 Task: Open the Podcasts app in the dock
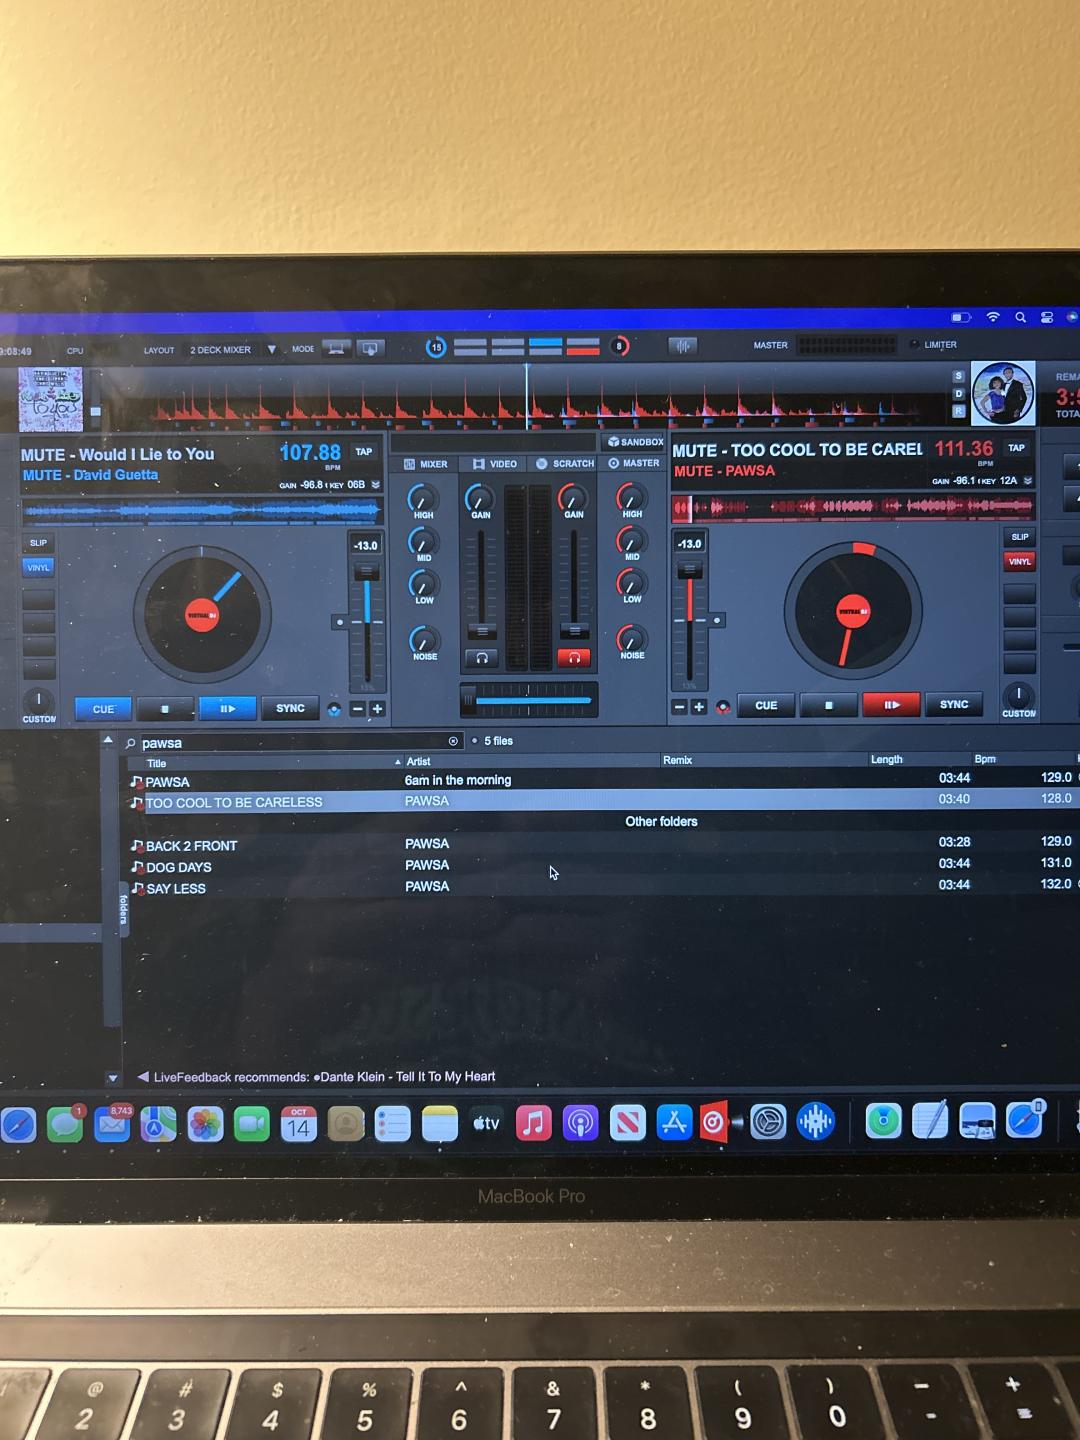(580, 1123)
